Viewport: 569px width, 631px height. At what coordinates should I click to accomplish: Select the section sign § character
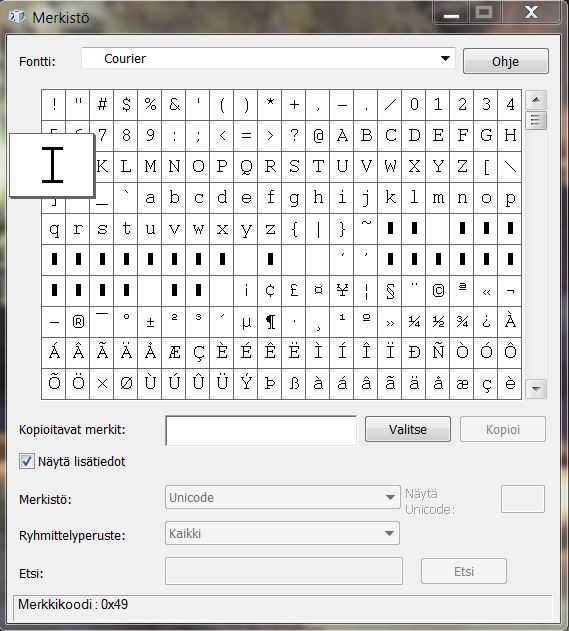click(x=390, y=291)
